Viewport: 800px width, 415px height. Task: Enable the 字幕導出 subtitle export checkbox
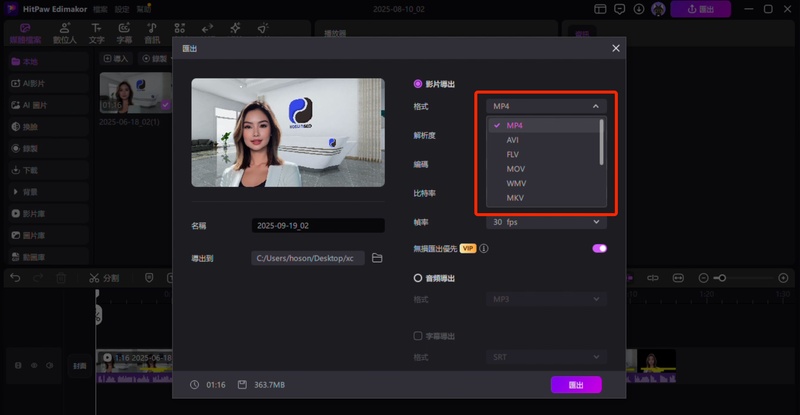click(x=418, y=336)
